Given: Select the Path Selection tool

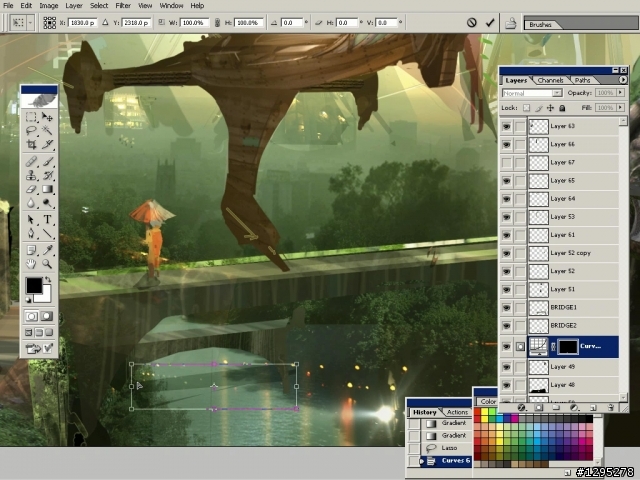Looking at the screenshot, I should click(x=31, y=220).
